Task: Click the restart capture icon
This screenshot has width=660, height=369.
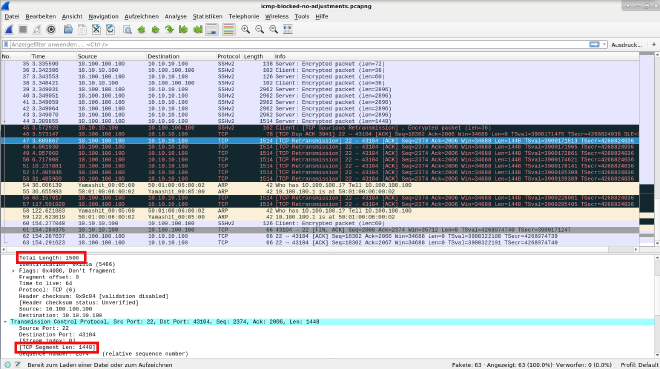Action: (37, 29)
